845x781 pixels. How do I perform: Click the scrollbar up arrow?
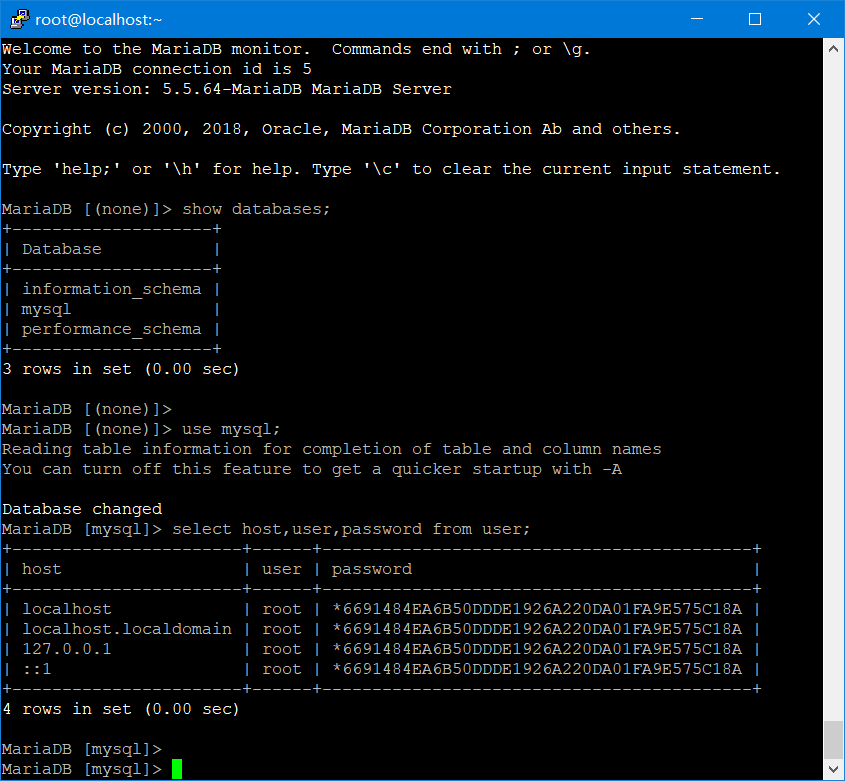833,49
